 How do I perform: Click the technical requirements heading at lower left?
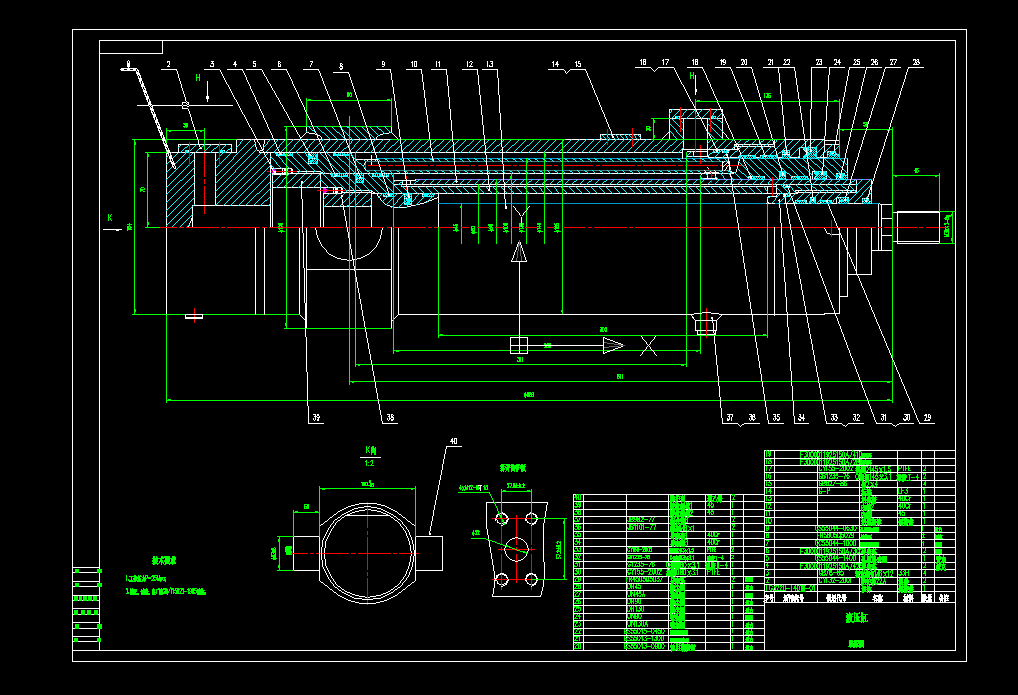click(164, 560)
